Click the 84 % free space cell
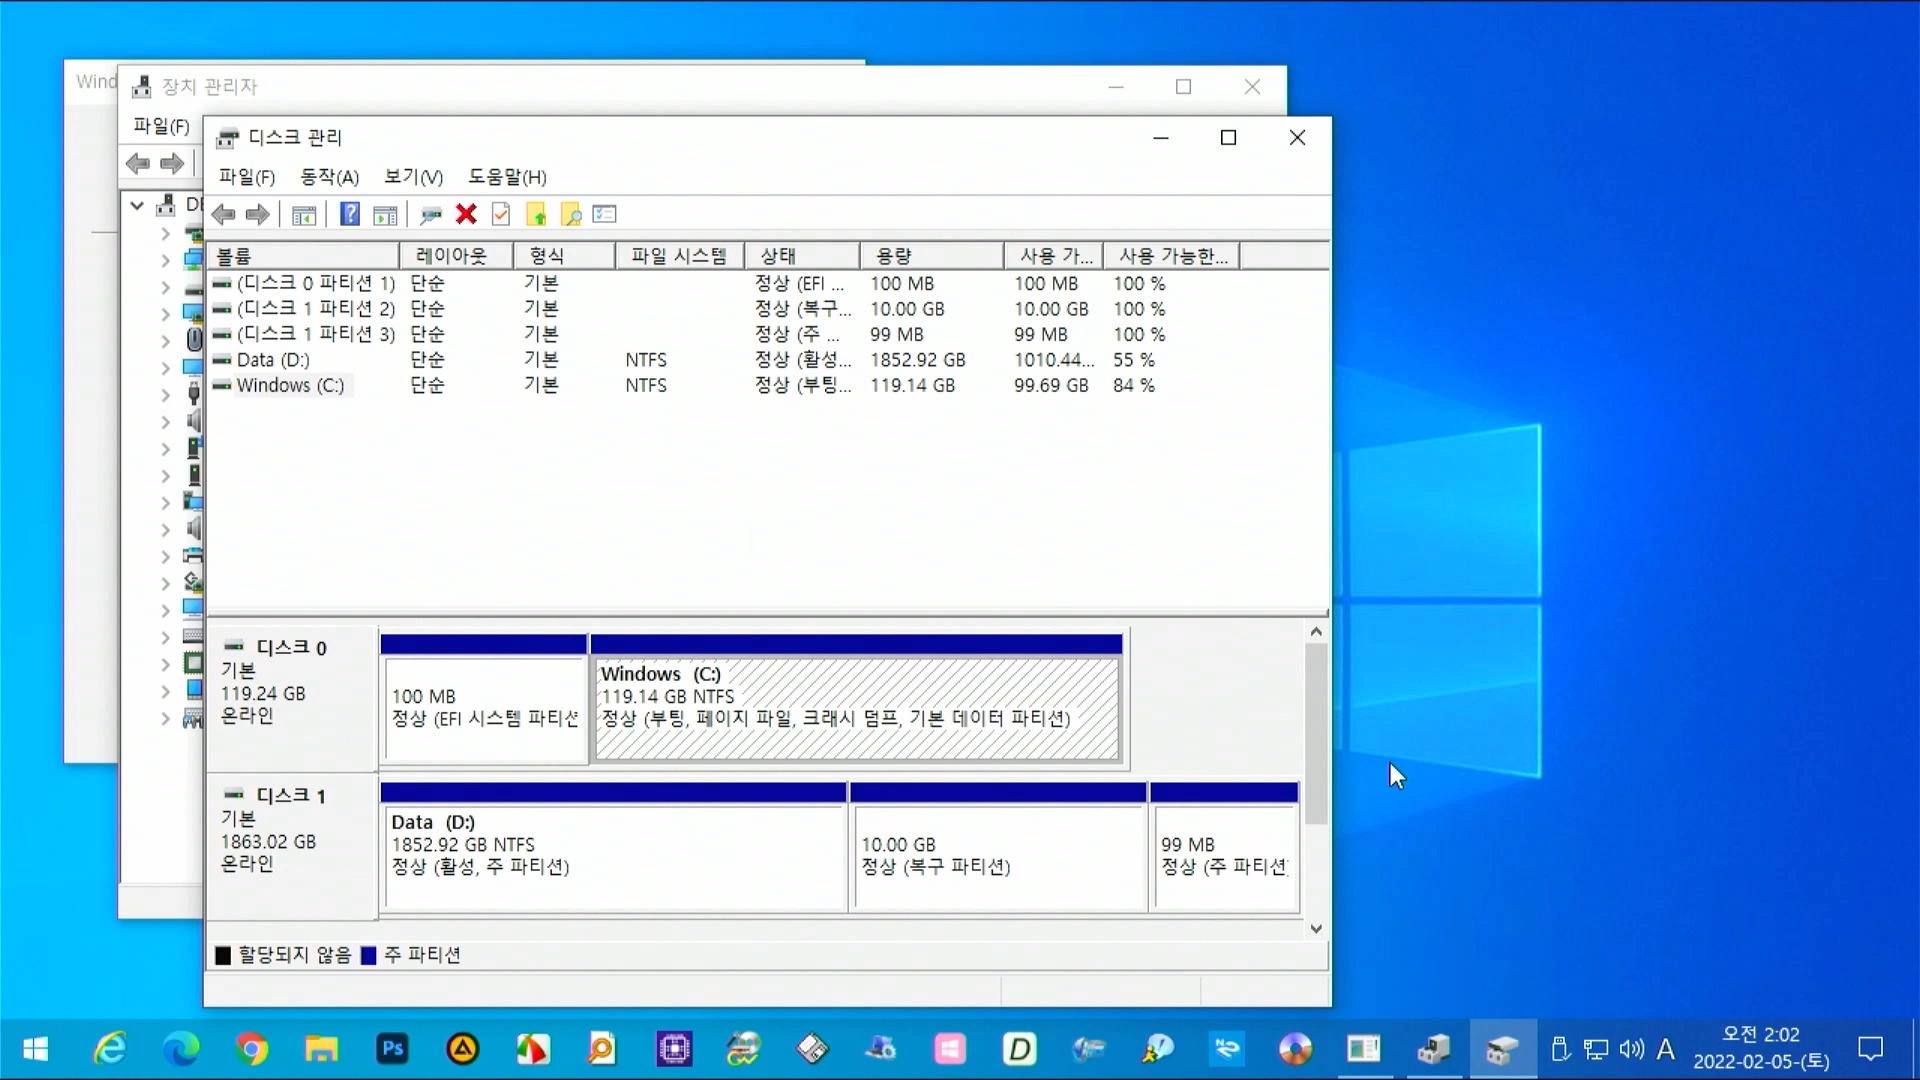 pos(1134,385)
